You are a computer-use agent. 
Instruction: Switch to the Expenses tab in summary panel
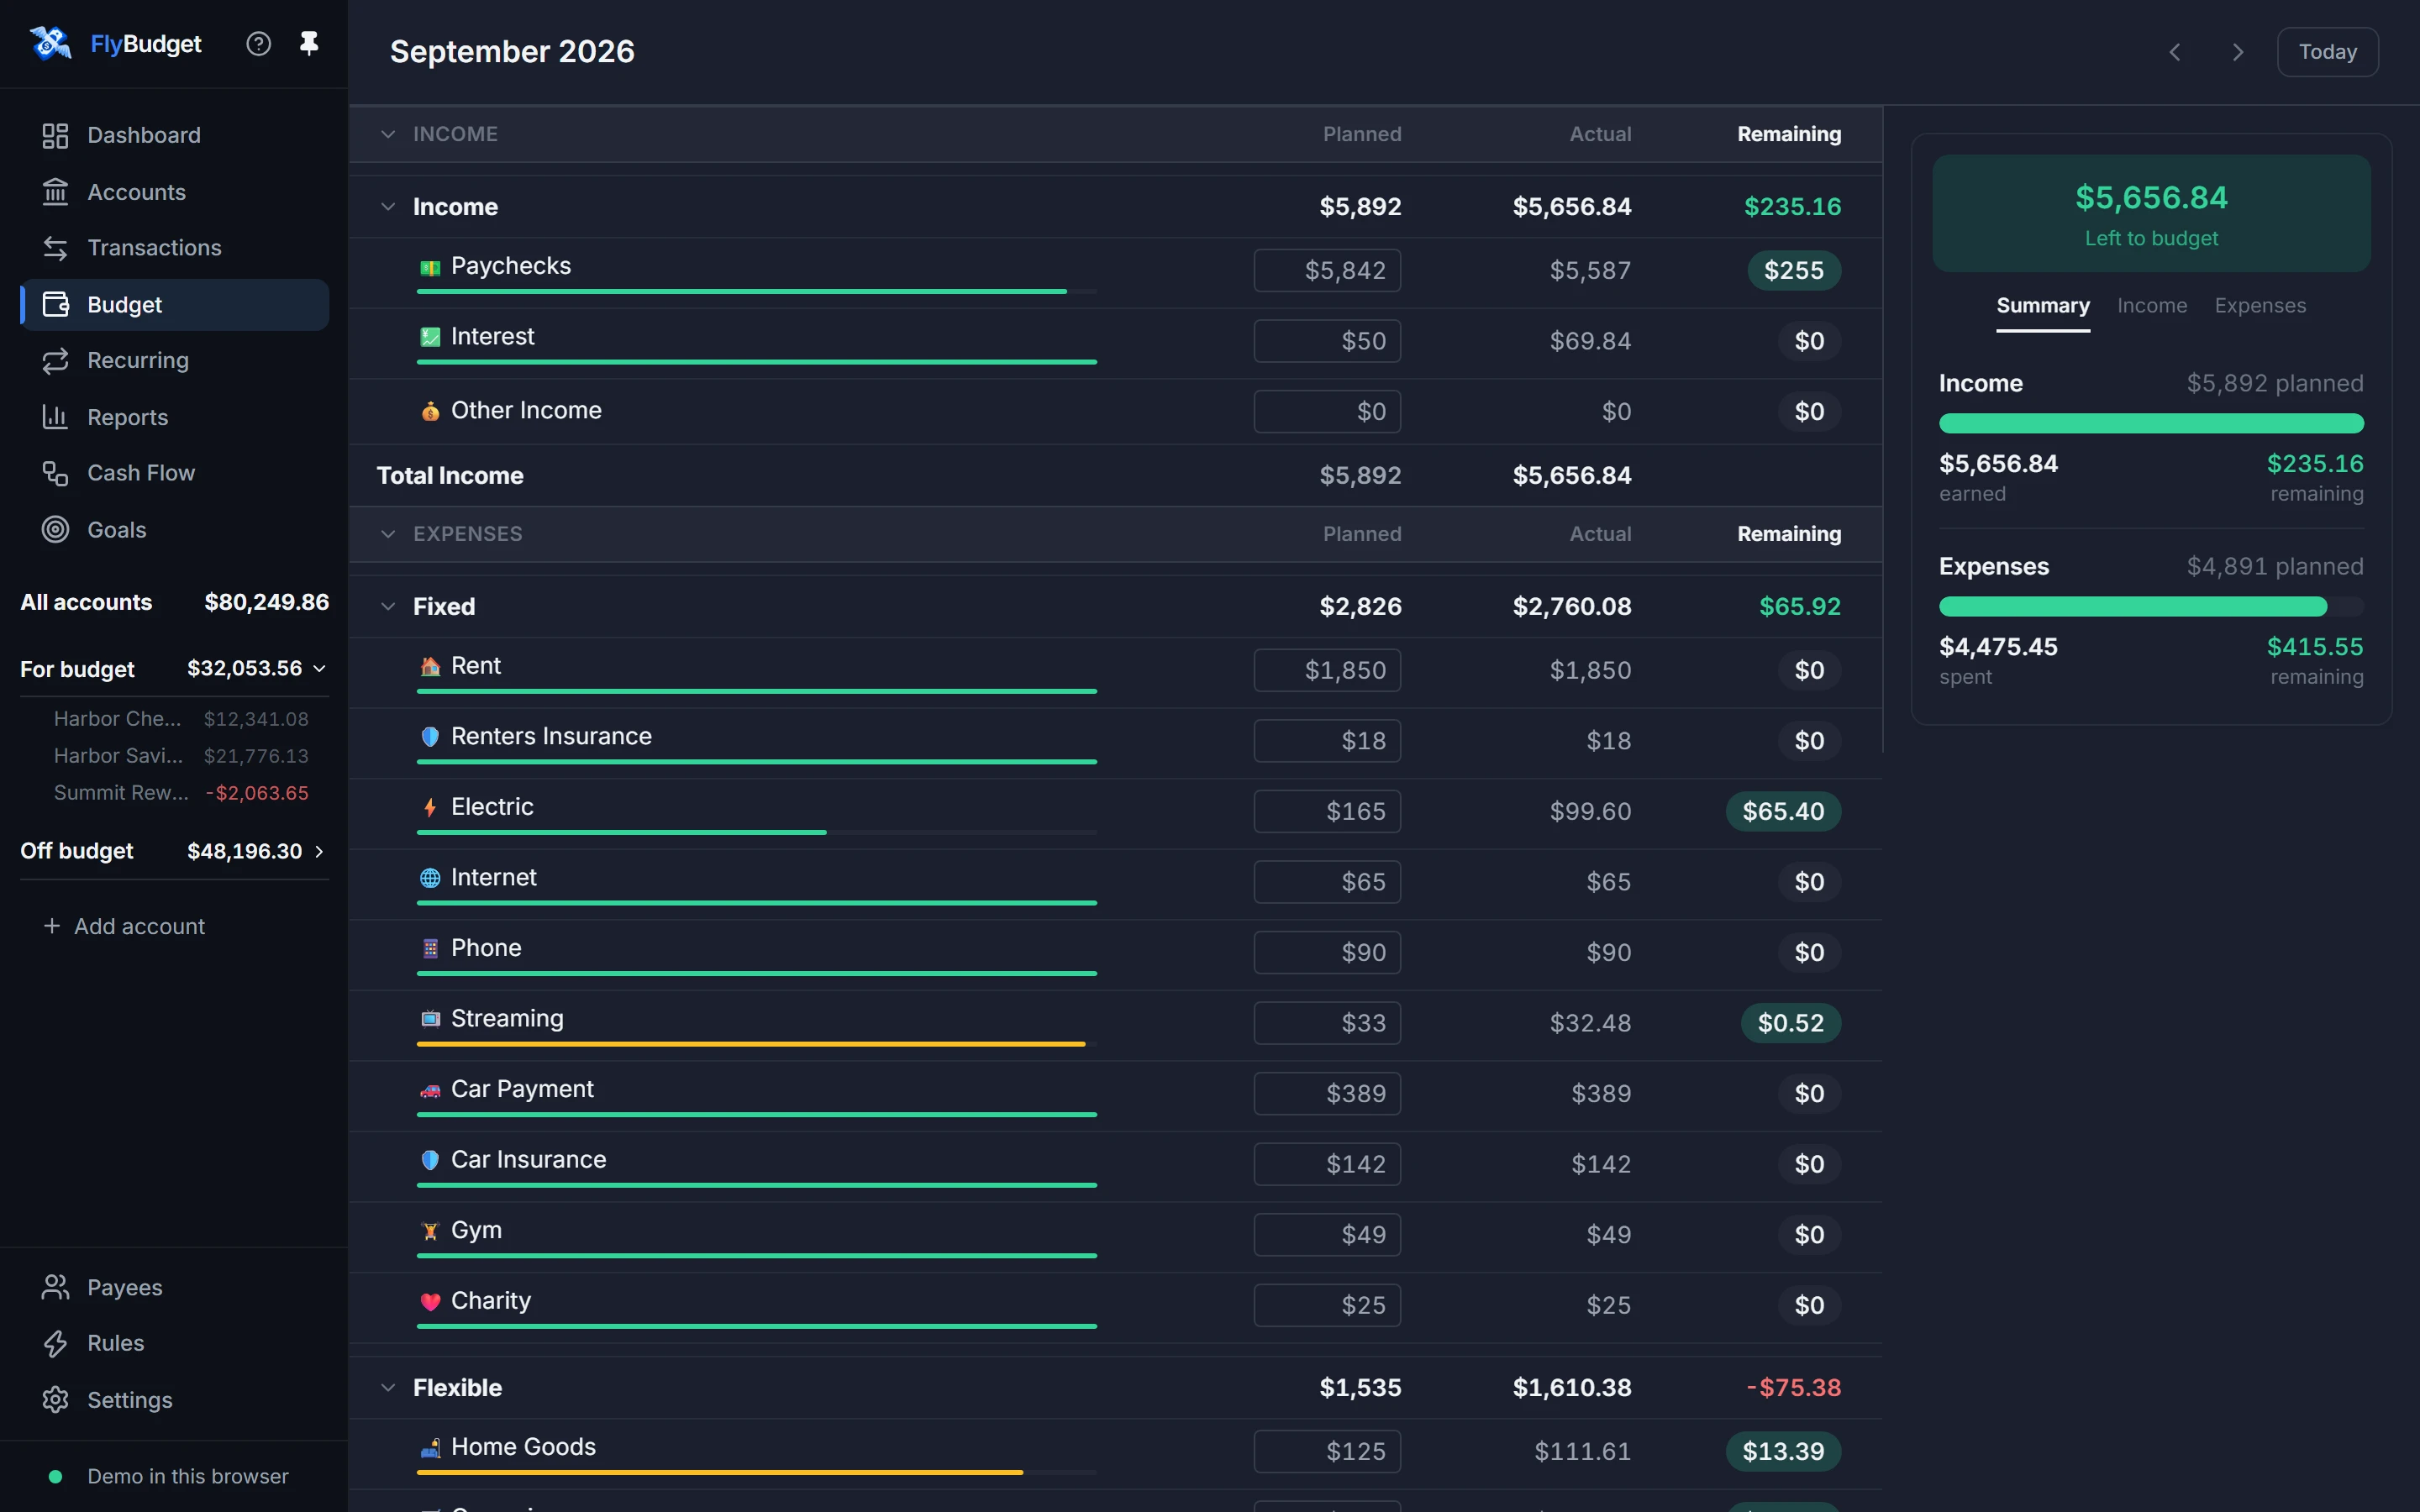point(2259,306)
